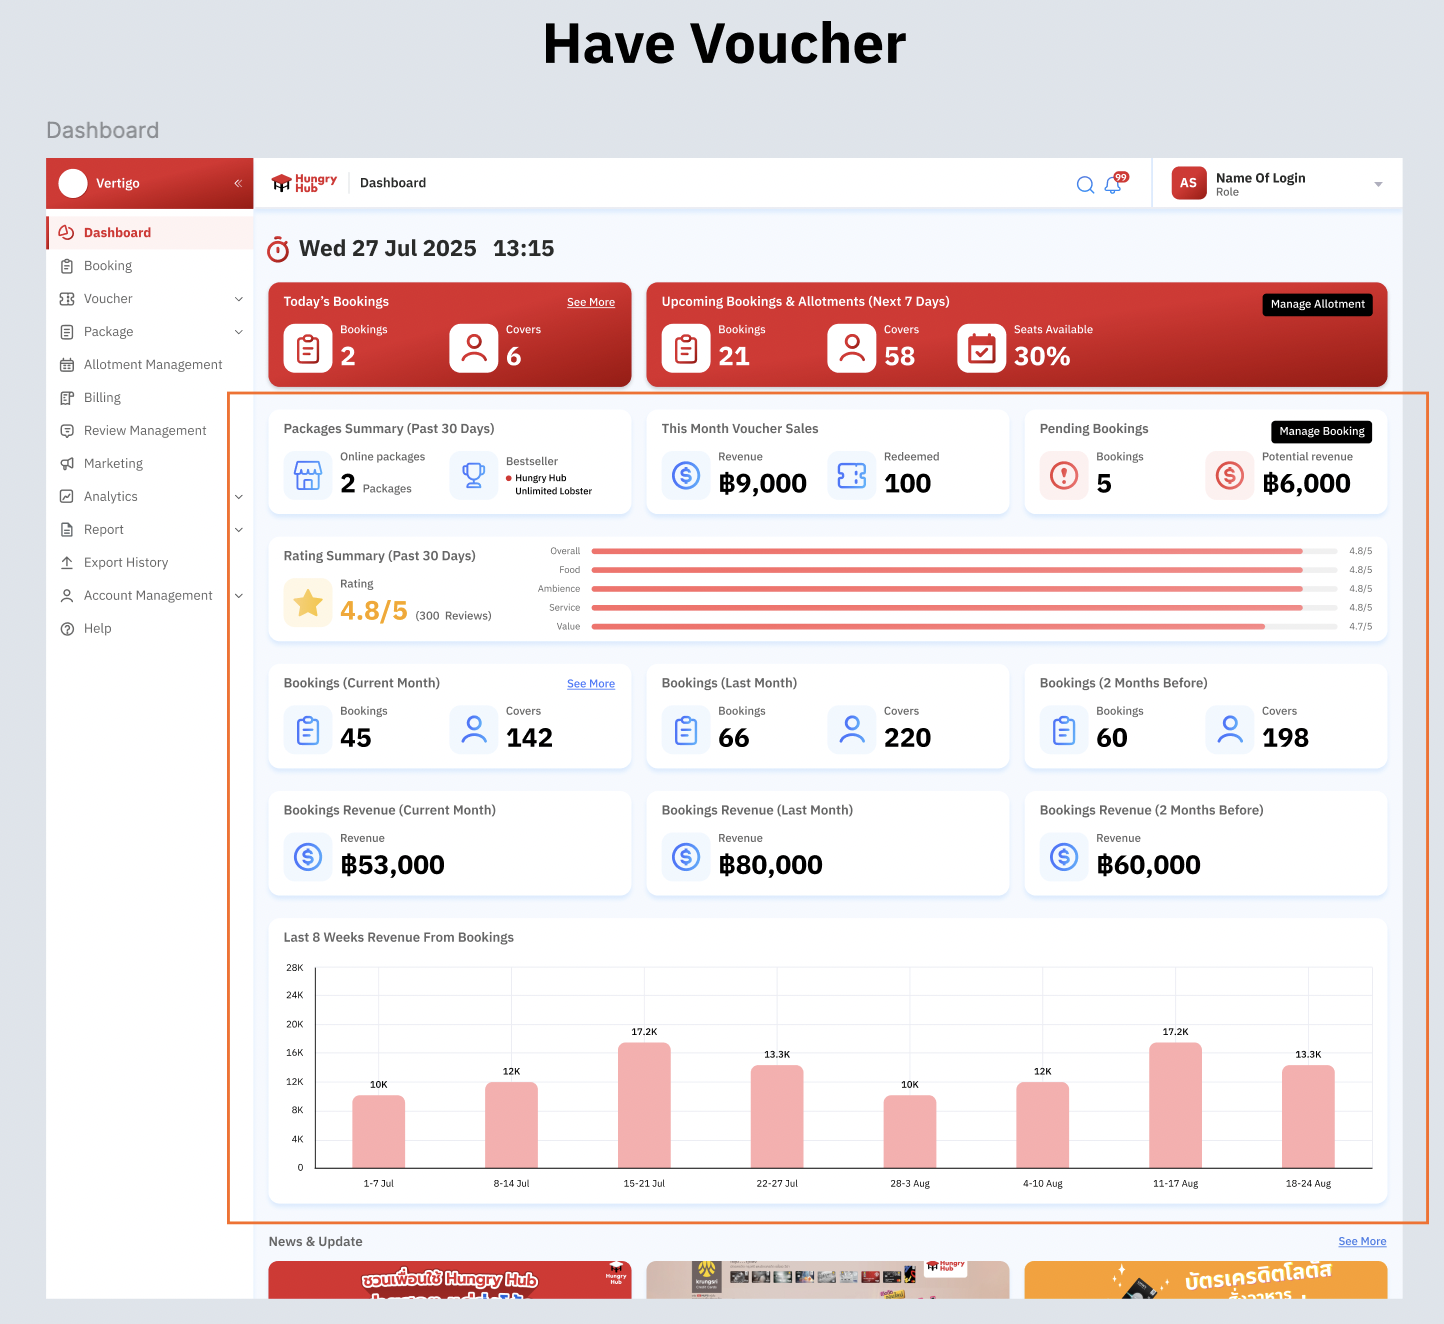Viewport: 1444px width, 1324px height.
Task: Click the Export History upload icon
Action: (x=67, y=563)
